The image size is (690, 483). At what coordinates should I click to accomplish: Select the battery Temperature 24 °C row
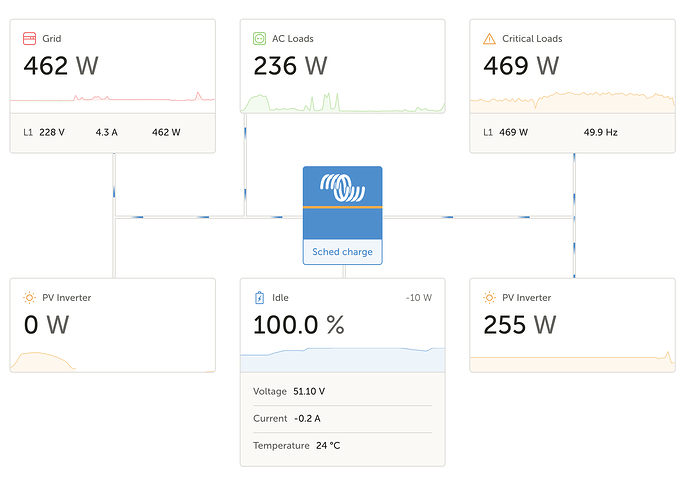coord(342,445)
